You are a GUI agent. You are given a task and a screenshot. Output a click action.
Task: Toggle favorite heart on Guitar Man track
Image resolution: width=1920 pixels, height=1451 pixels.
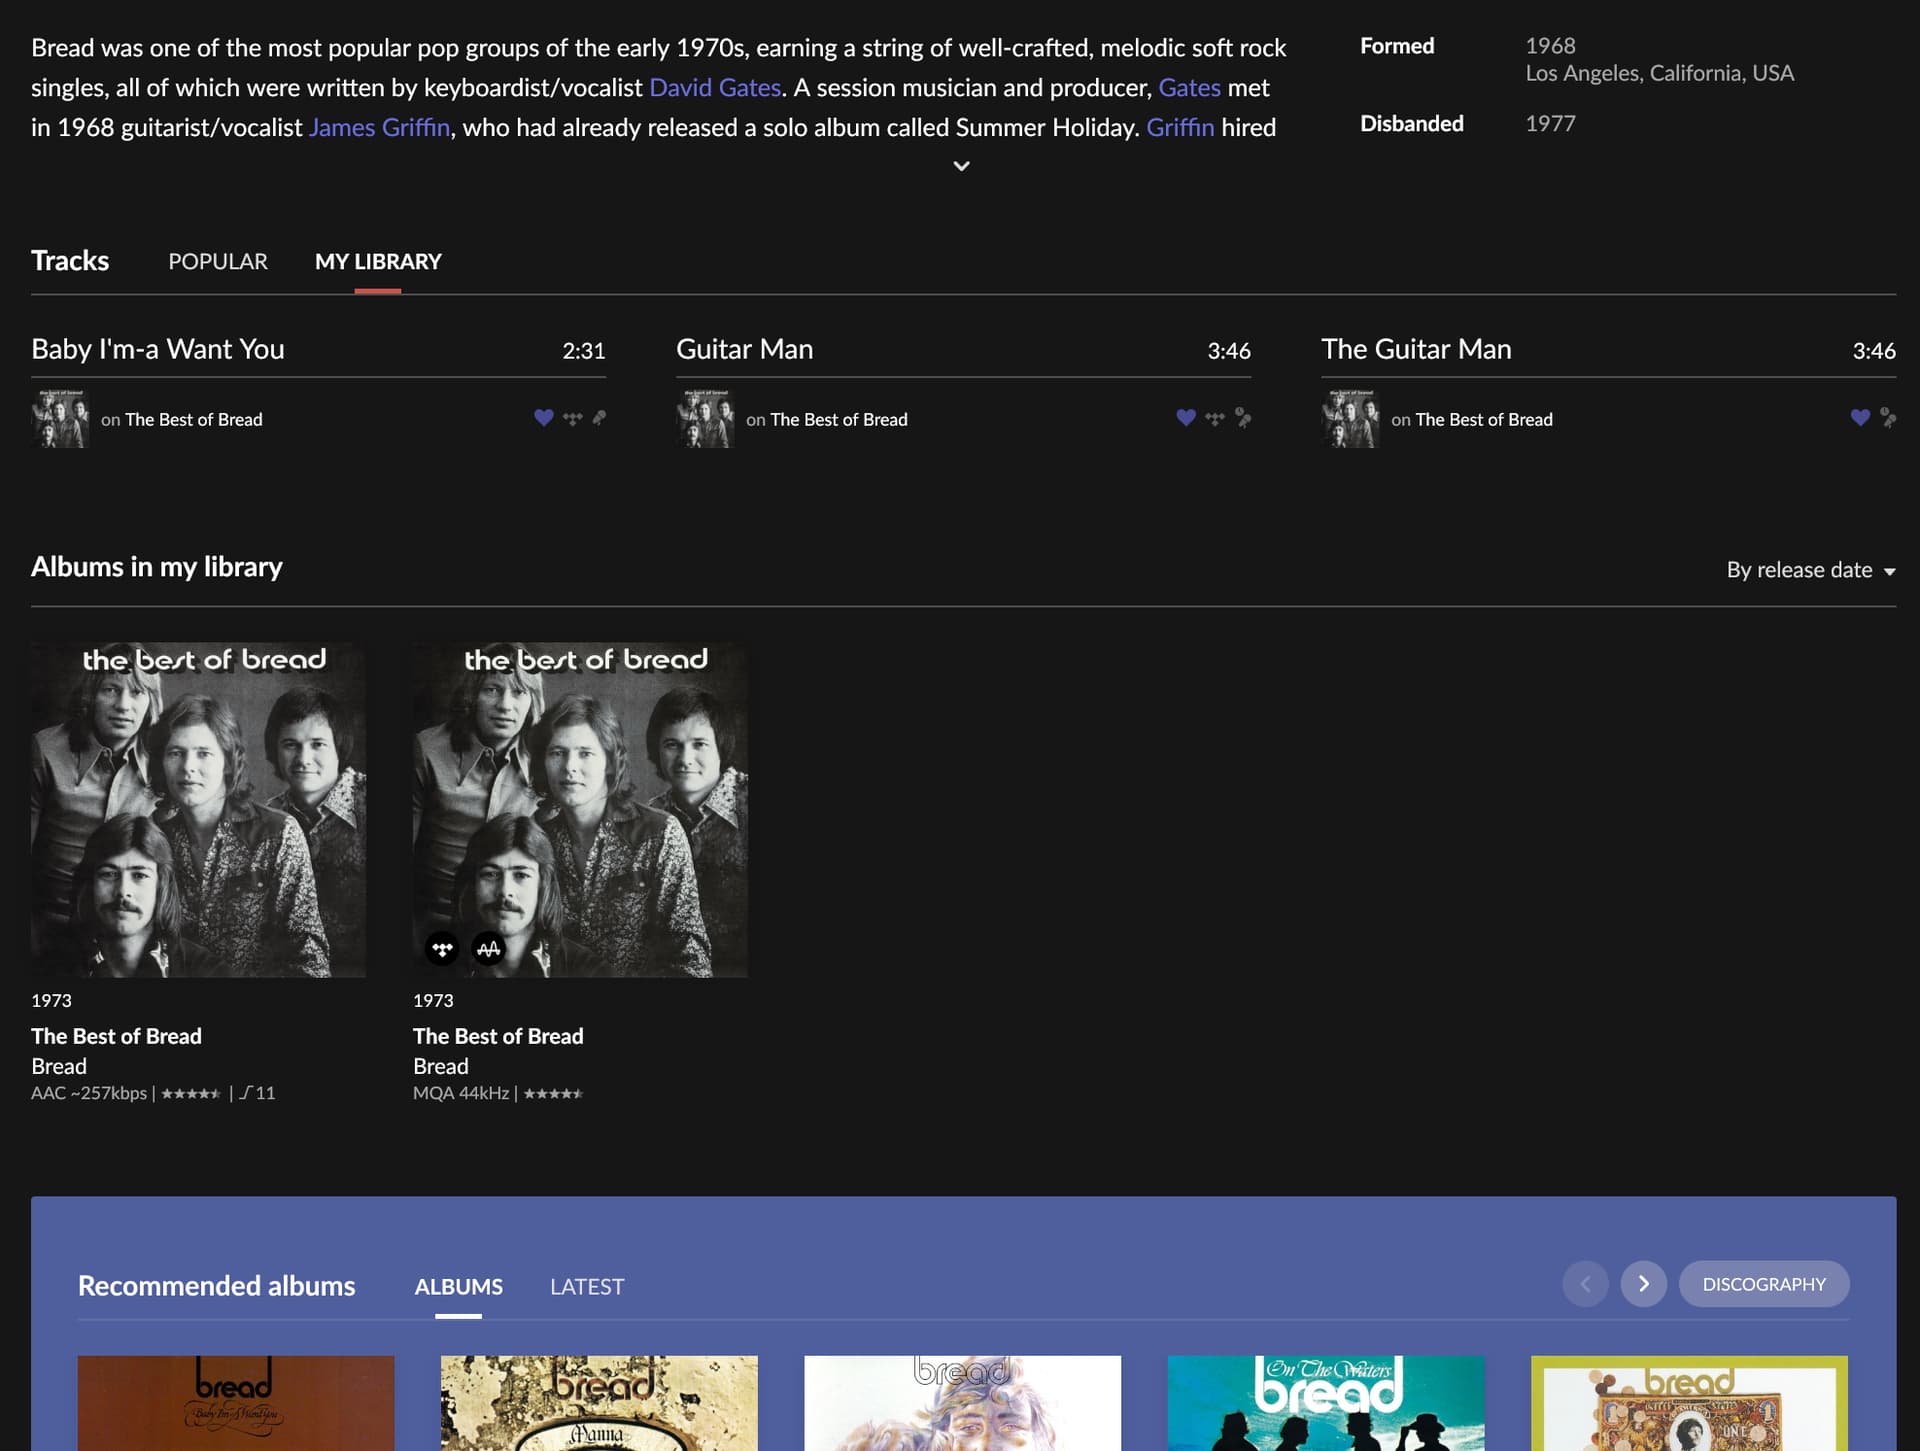1186,418
